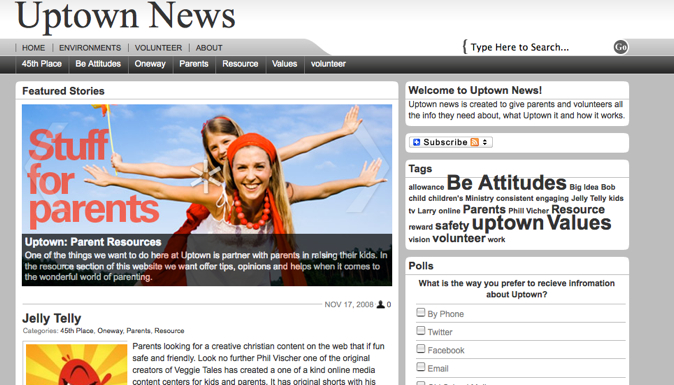Select the Values category tab
This screenshot has width=674, height=385.
click(285, 64)
